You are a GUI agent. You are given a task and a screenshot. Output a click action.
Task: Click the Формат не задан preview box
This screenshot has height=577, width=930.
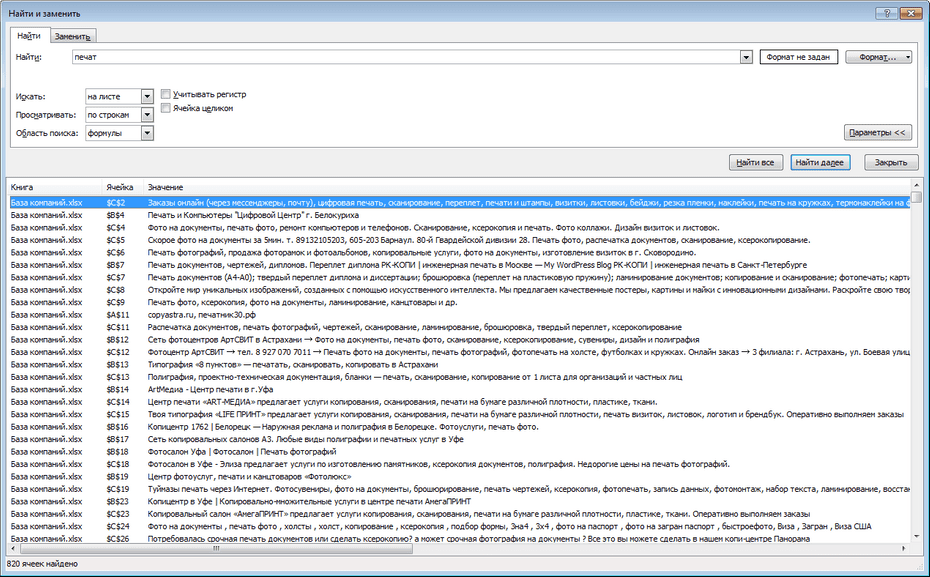click(x=798, y=57)
